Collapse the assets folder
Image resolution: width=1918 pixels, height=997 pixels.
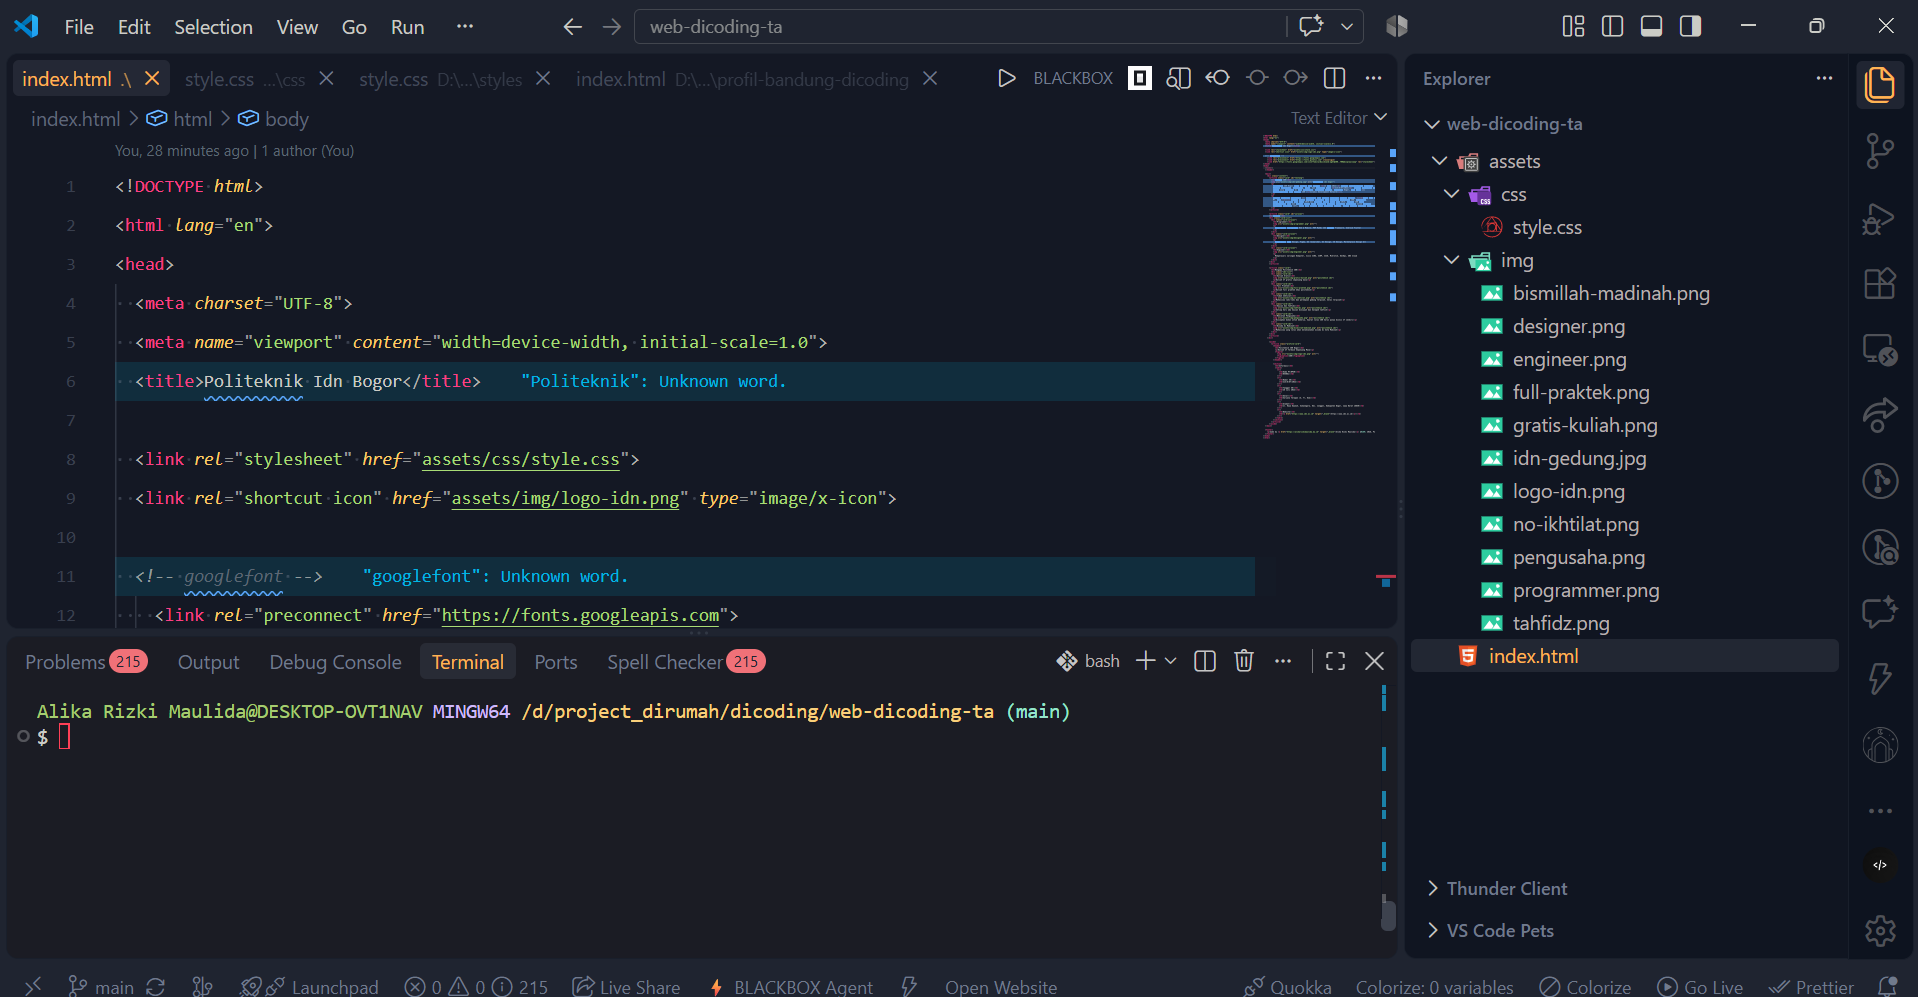coord(1440,161)
